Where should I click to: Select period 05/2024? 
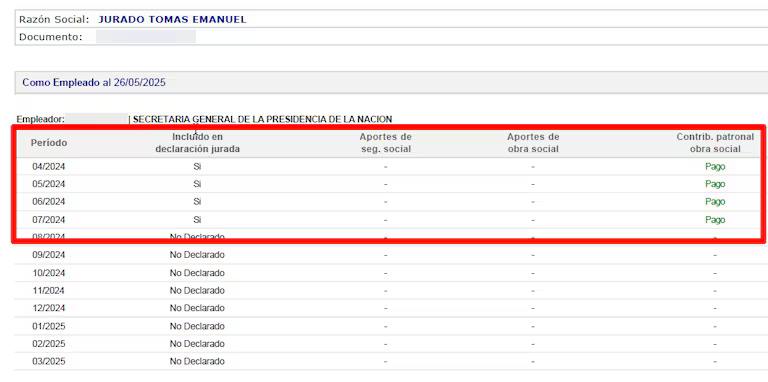tap(49, 184)
